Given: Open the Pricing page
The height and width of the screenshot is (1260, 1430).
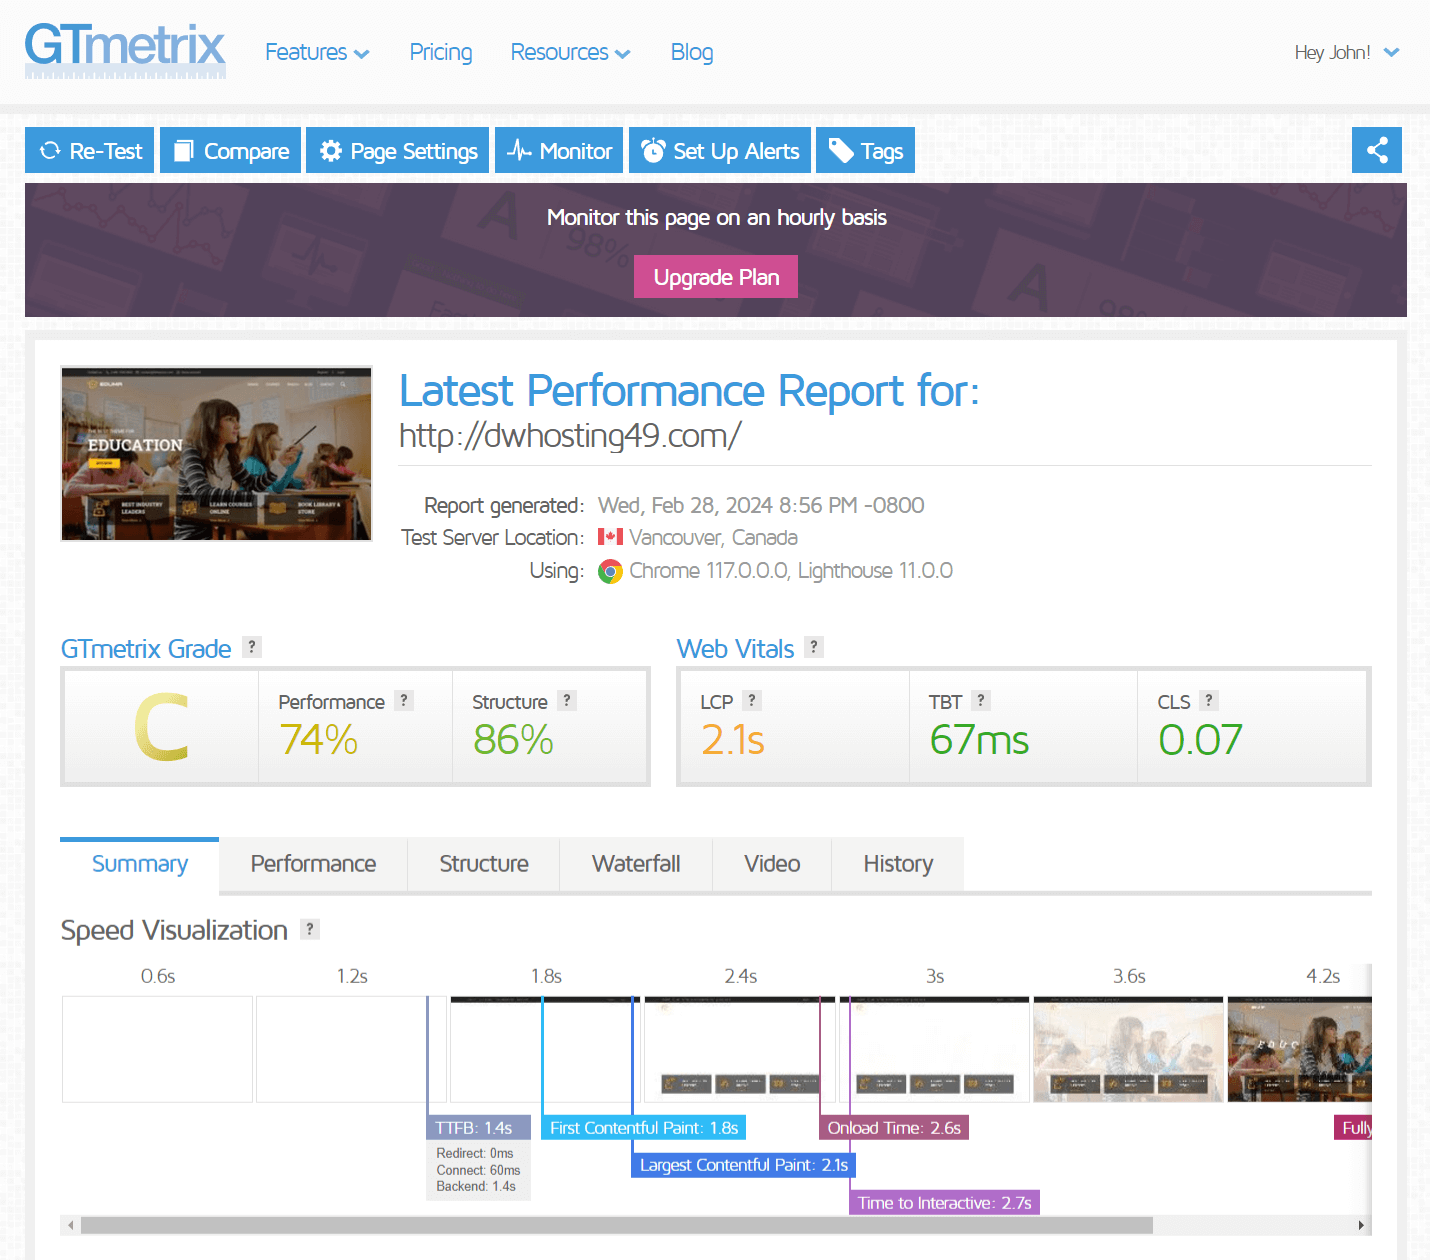Looking at the screenshot, I should click(440, 52).
